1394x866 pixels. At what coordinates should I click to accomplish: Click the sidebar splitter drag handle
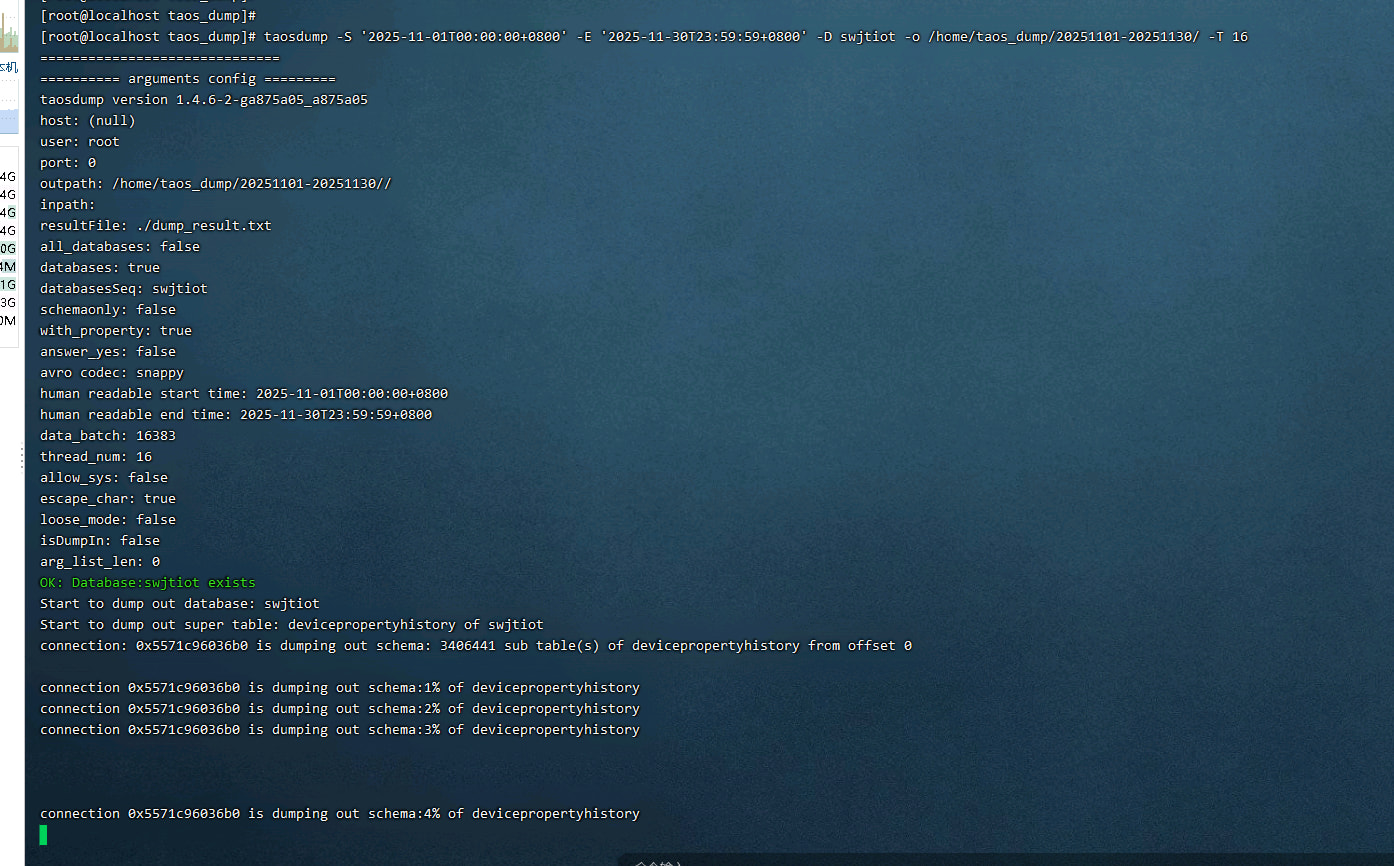coord(21,458)
